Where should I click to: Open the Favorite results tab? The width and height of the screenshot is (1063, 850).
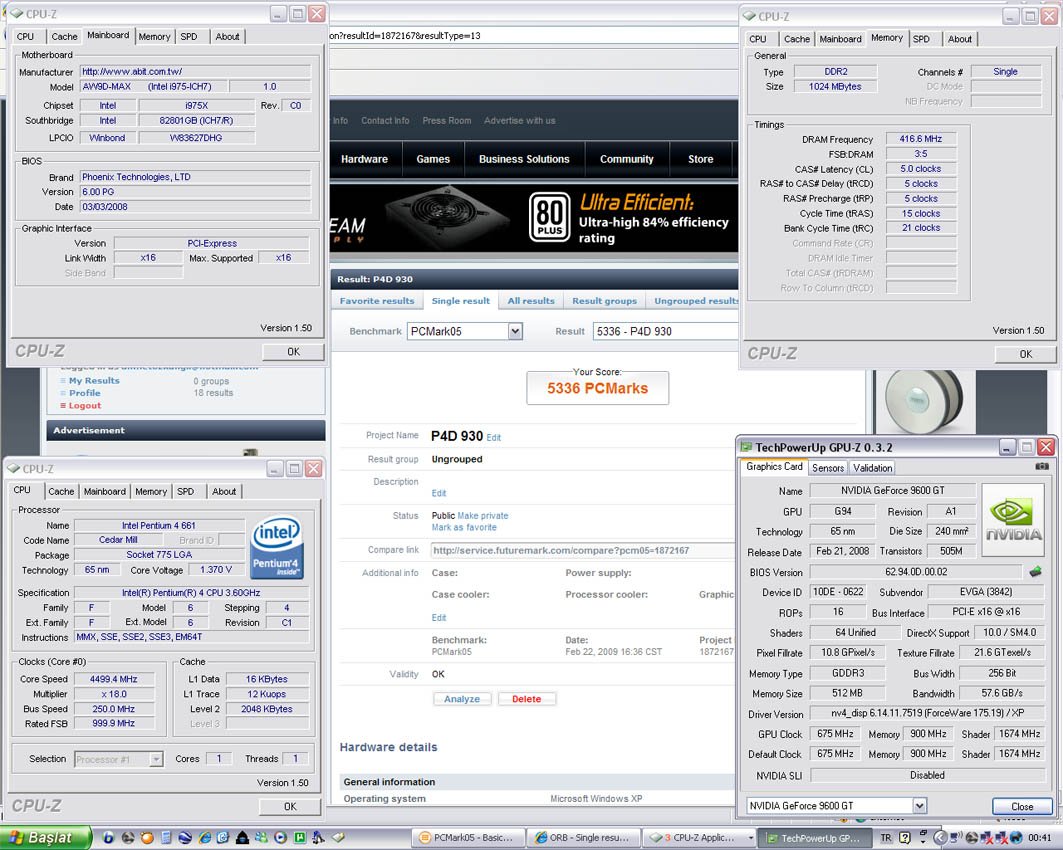pos(377,301)
